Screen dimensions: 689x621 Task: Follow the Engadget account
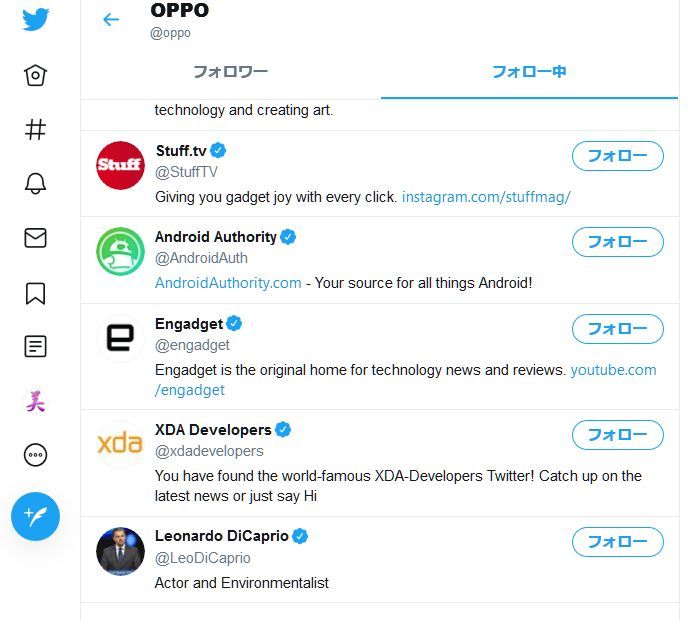pyautogui.click(x=617, y=329)
